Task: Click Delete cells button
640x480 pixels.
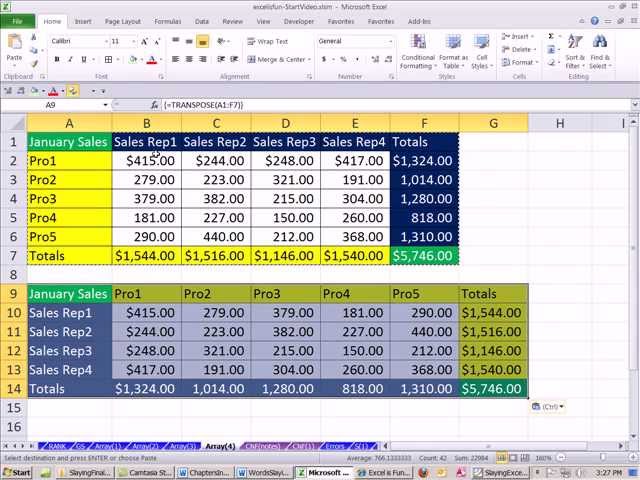Action: click(518, 50)
